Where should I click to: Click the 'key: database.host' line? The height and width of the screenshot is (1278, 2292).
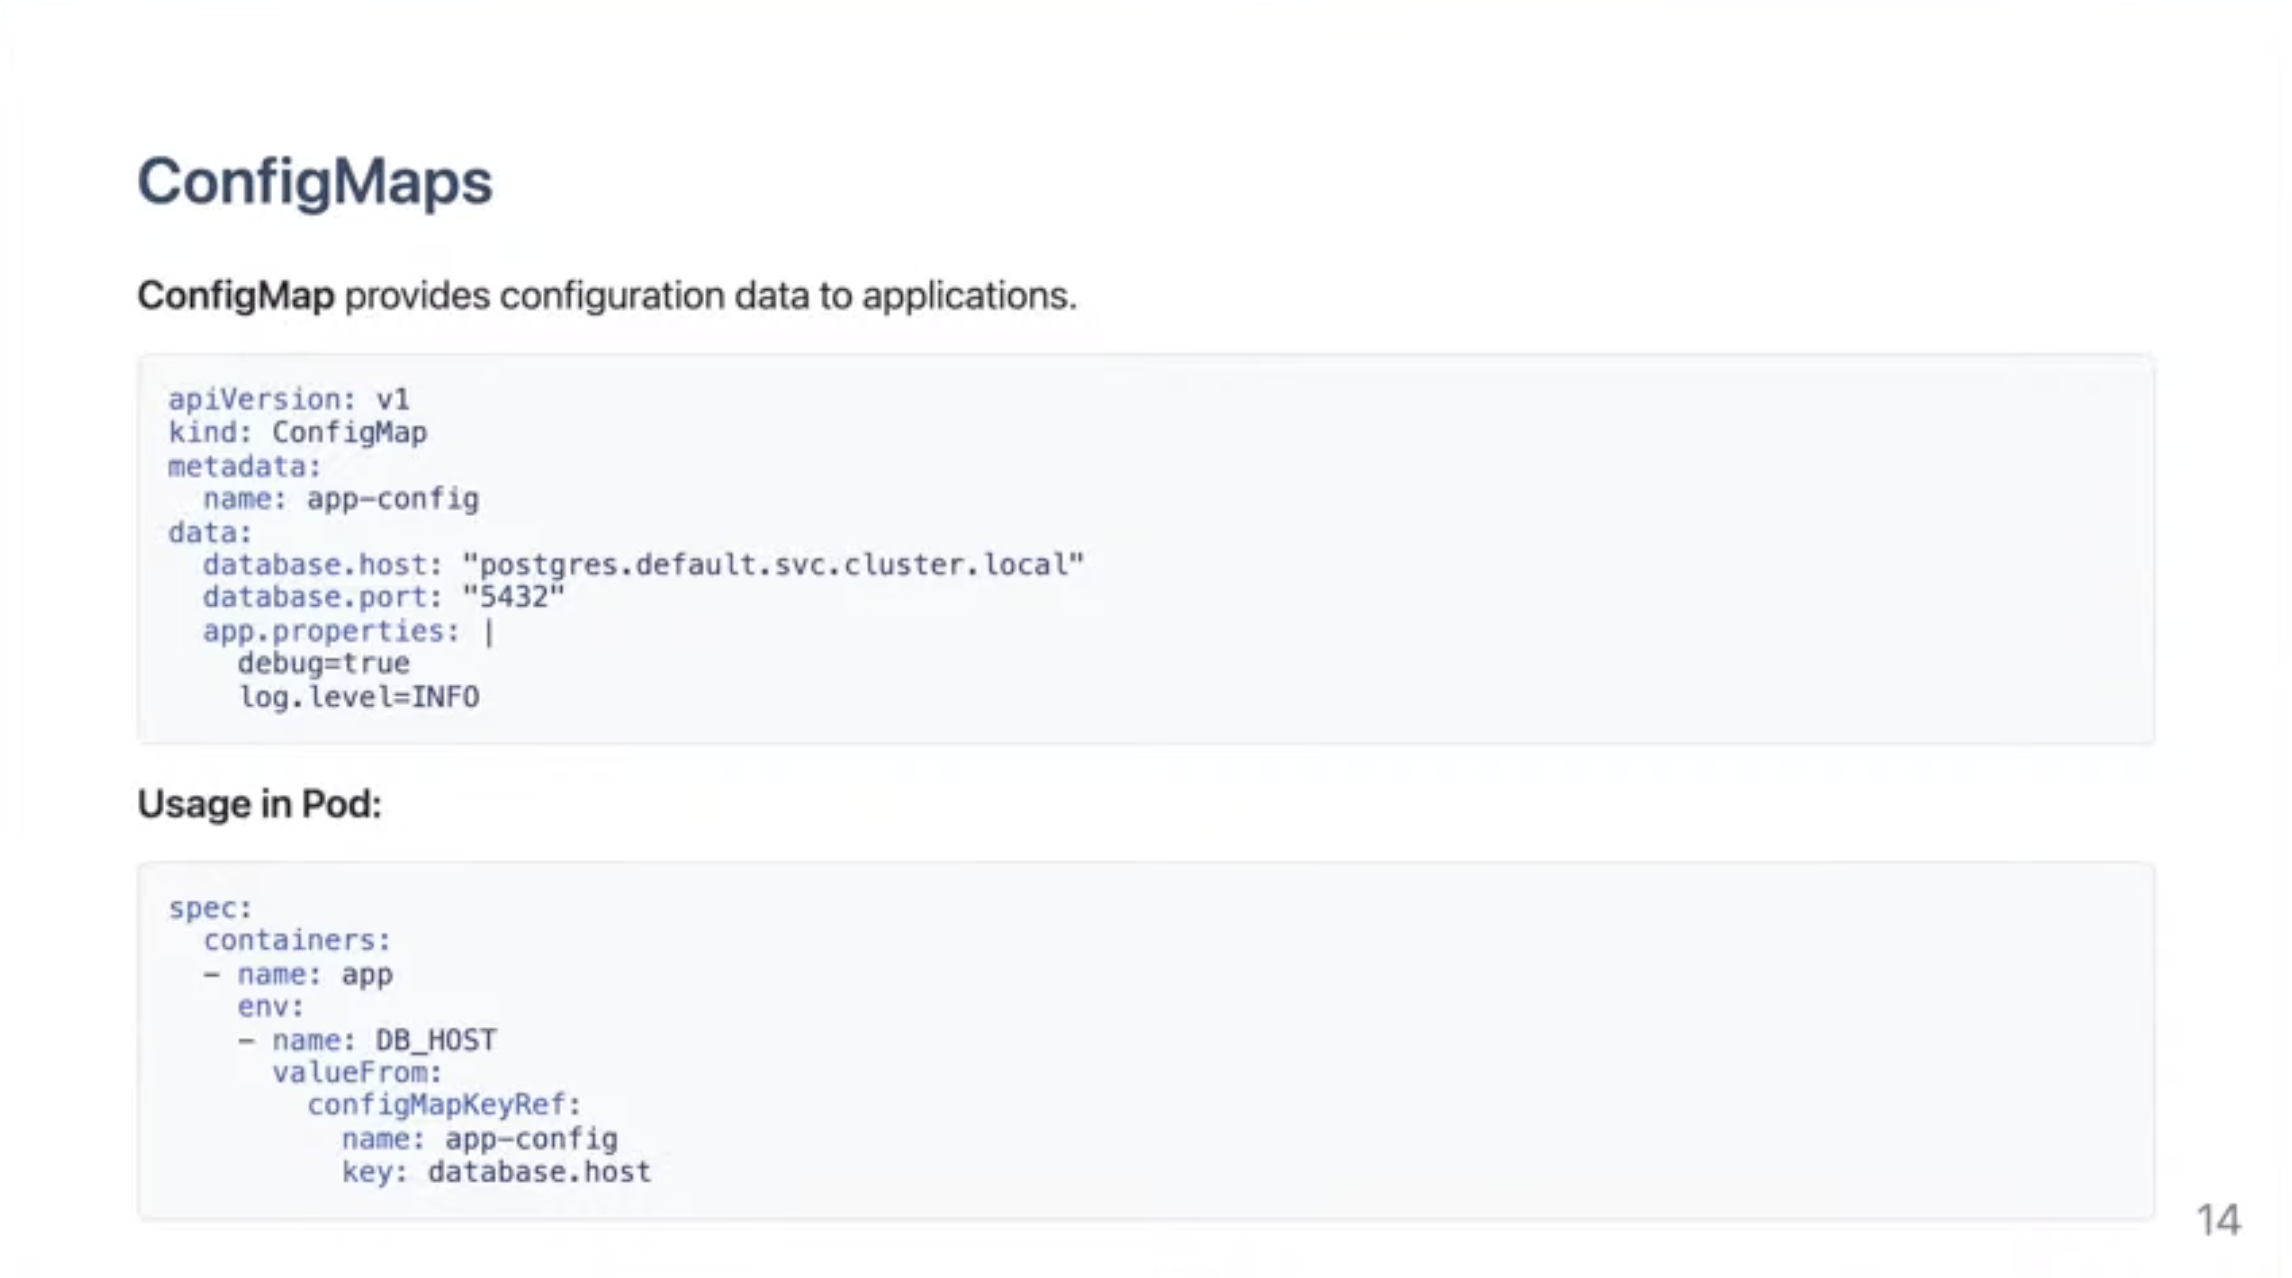pyautogui.click(x=496, y=1172)
